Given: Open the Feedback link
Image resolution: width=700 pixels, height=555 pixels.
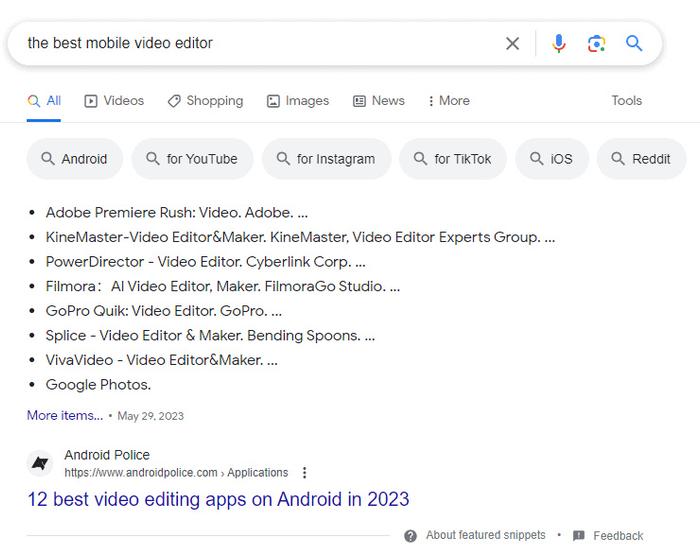Looking at the screenshot, I should tap(618, 536).
